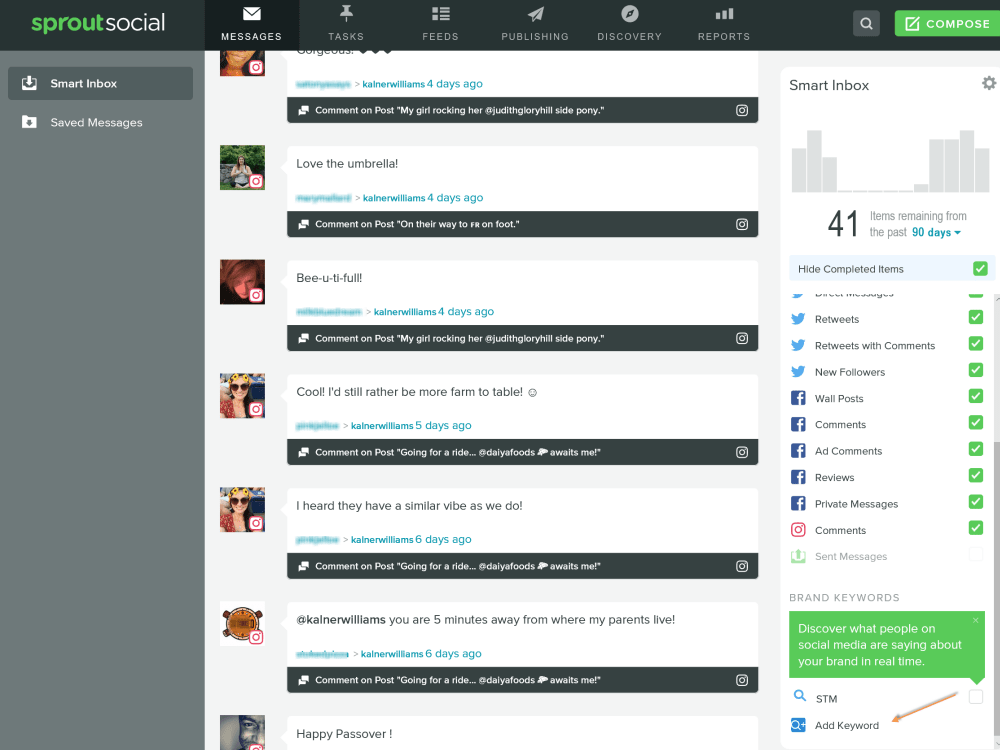Switch to the Reports tab
This screenshot has width=1000, height=750.
[724, 24]
